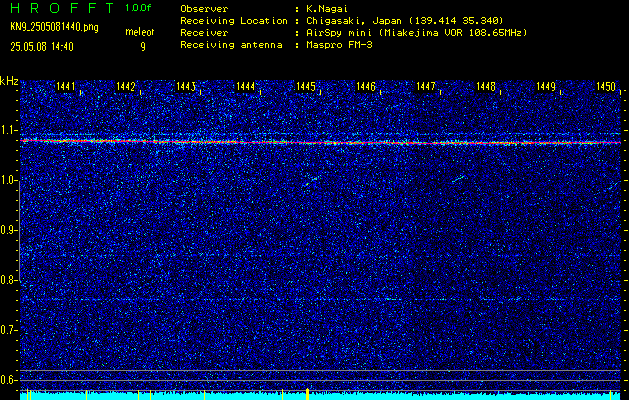Select Chigasaki, Japan coordinates text
The image size is (629, 400).
click(x=404, y=21)
